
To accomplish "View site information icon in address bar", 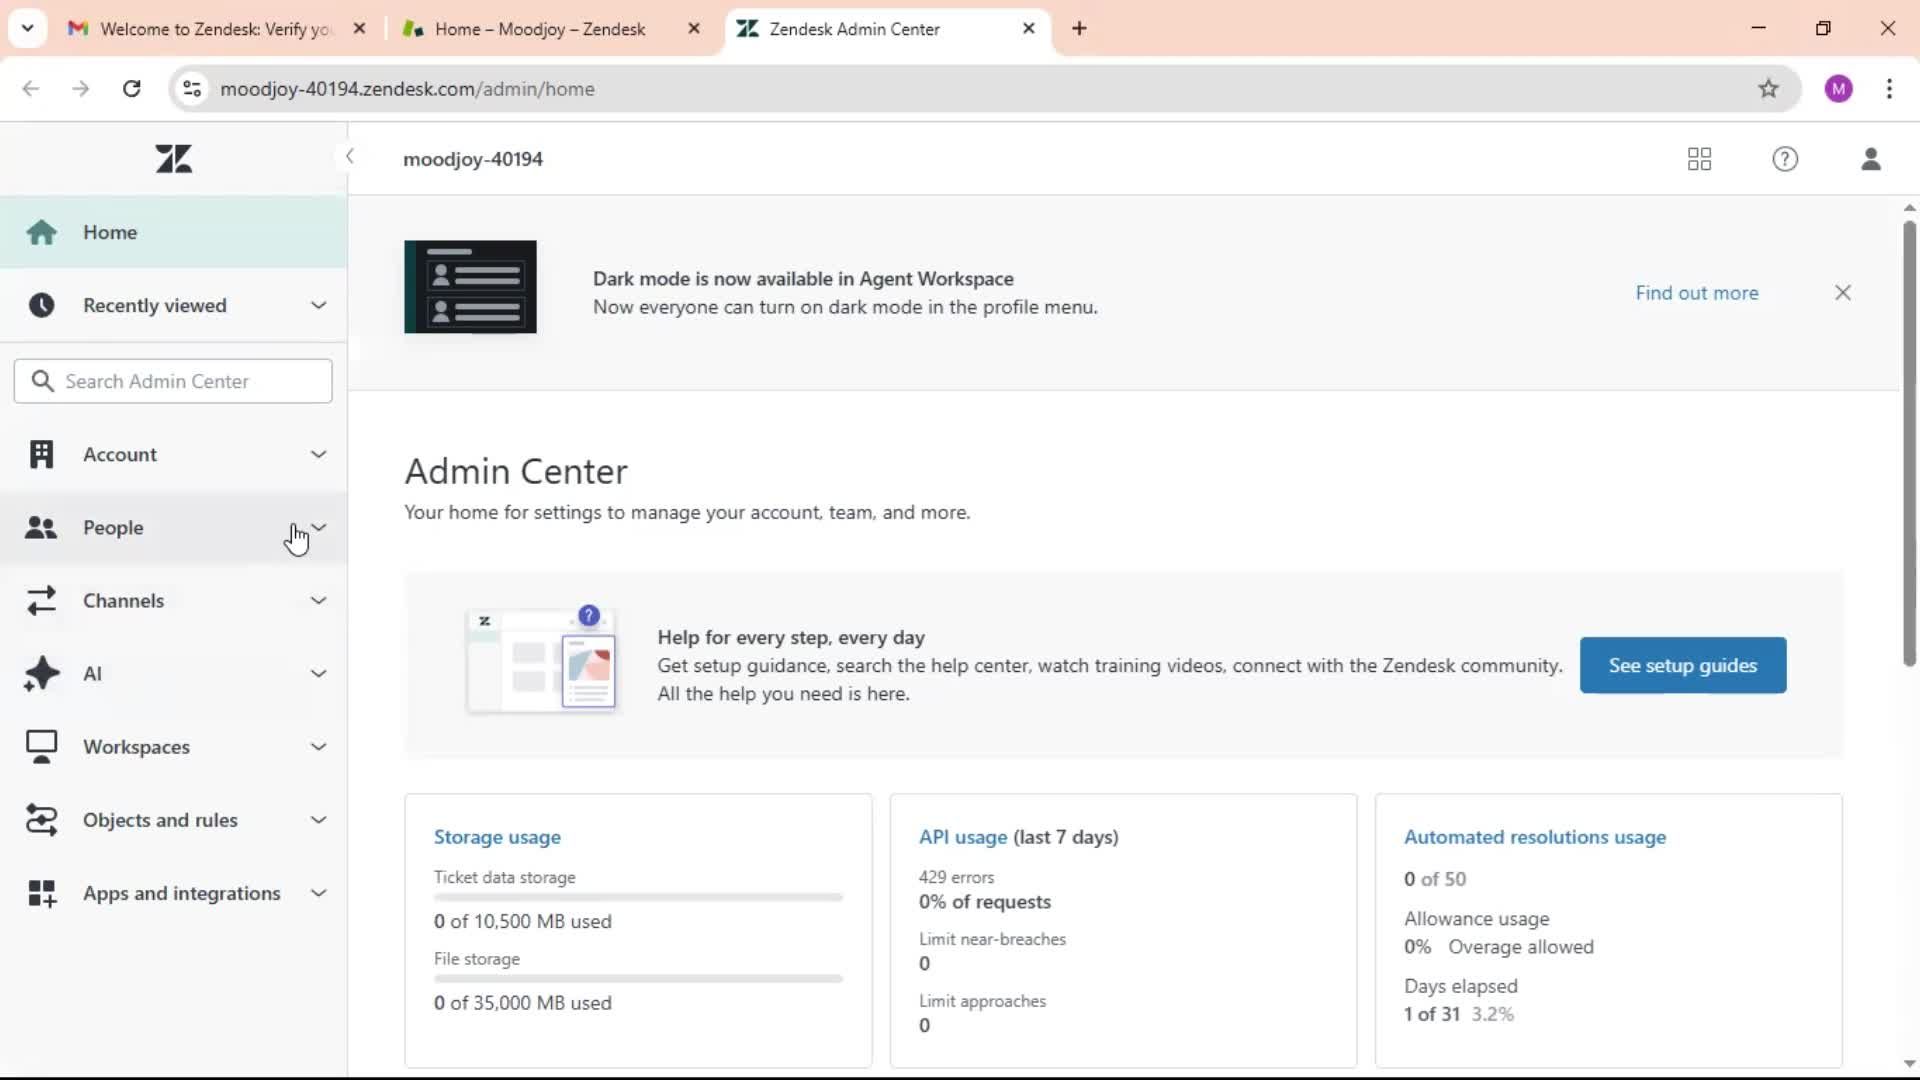I will (x=192, y=88).
